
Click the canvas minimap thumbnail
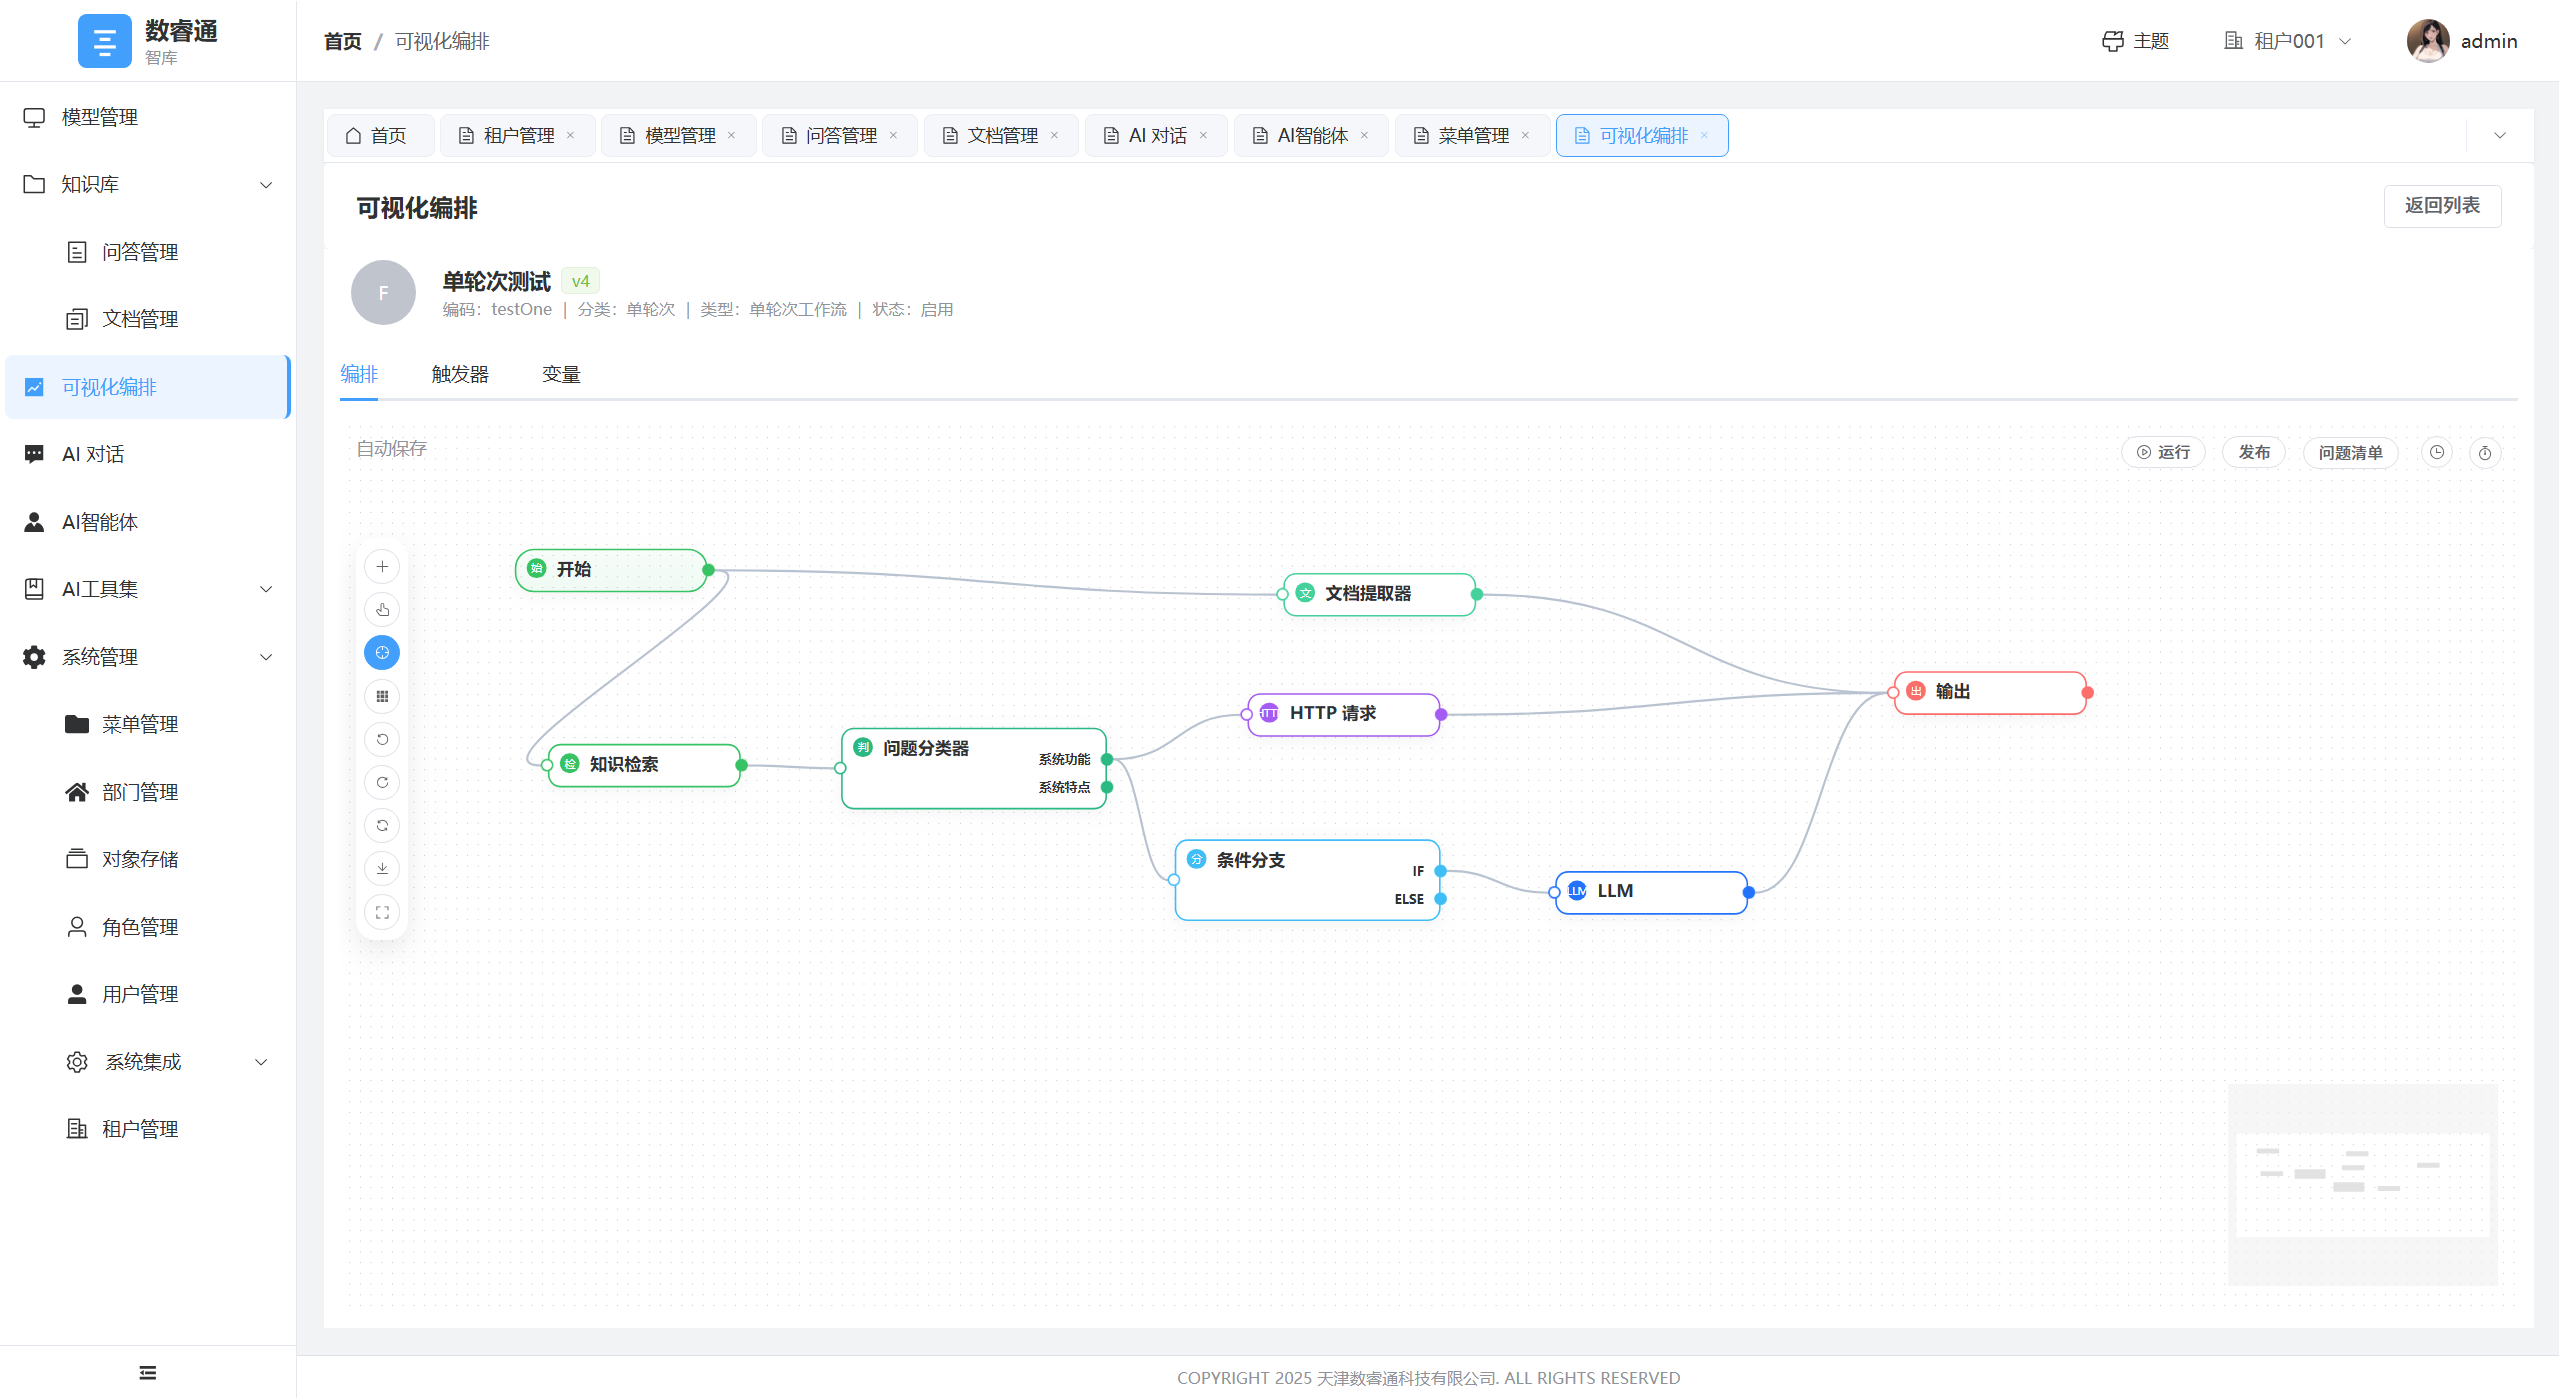click(2362, 1185)
